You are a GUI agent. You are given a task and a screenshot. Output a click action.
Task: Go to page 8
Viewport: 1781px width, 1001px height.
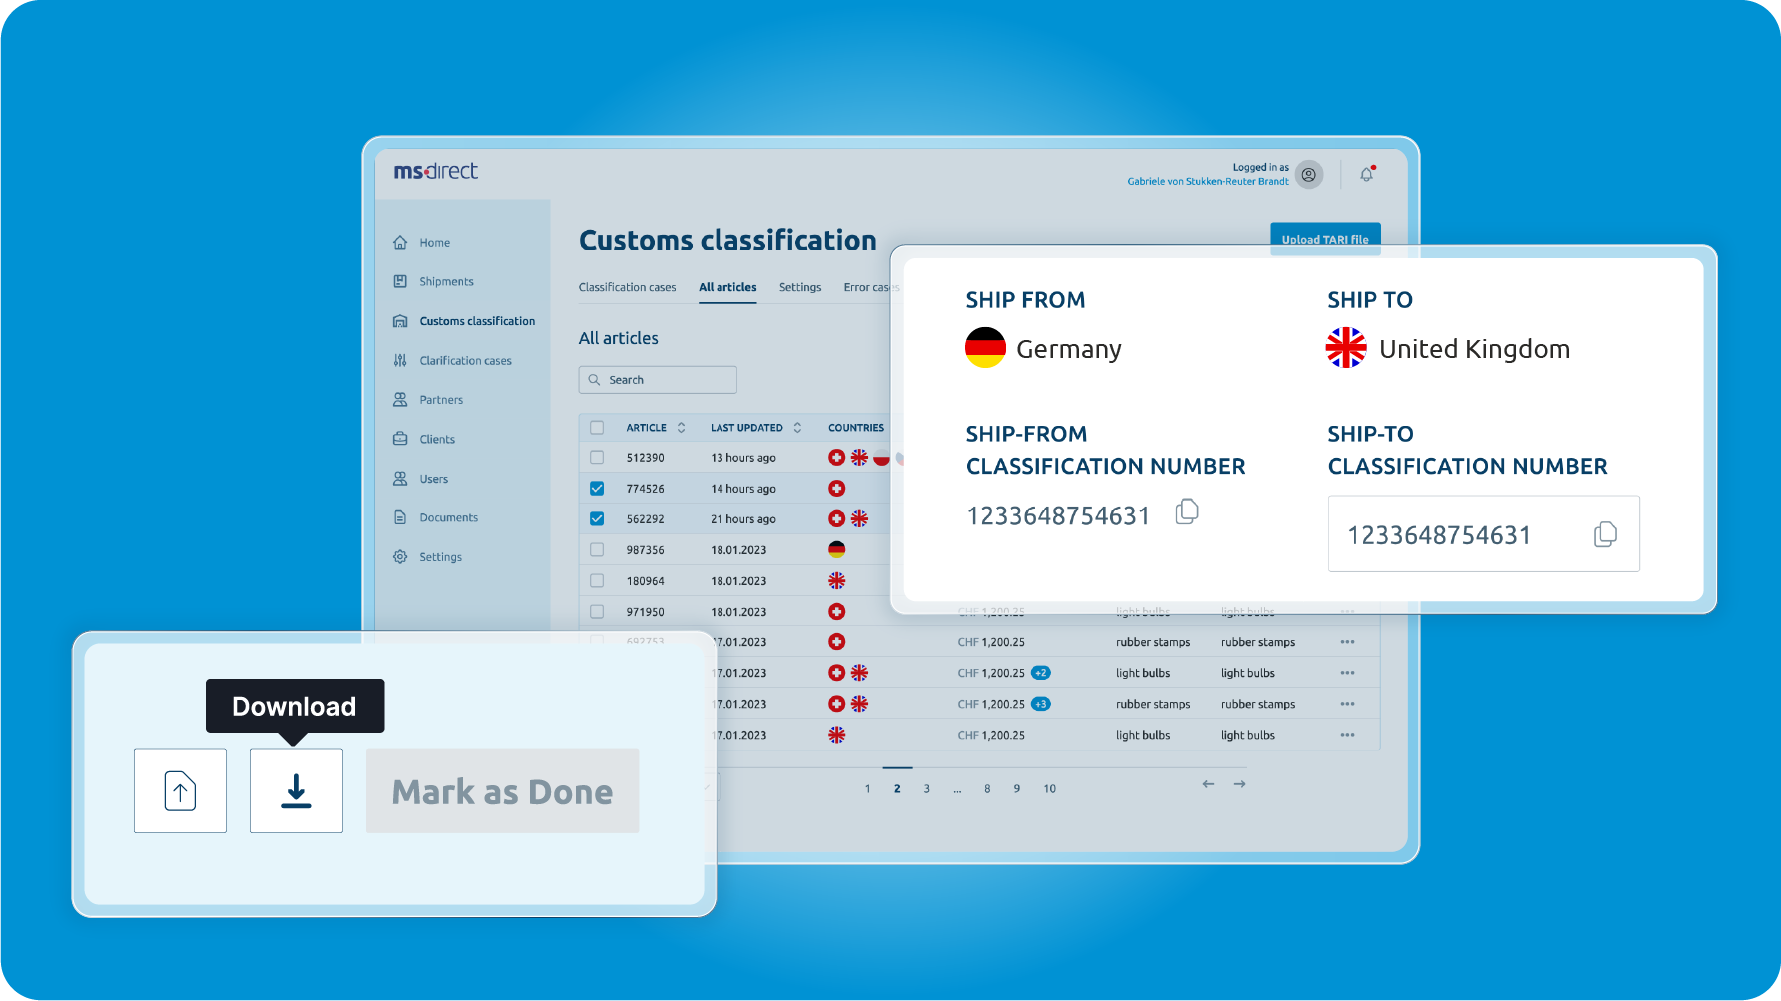pyautogui.click(x=987, y=789)
